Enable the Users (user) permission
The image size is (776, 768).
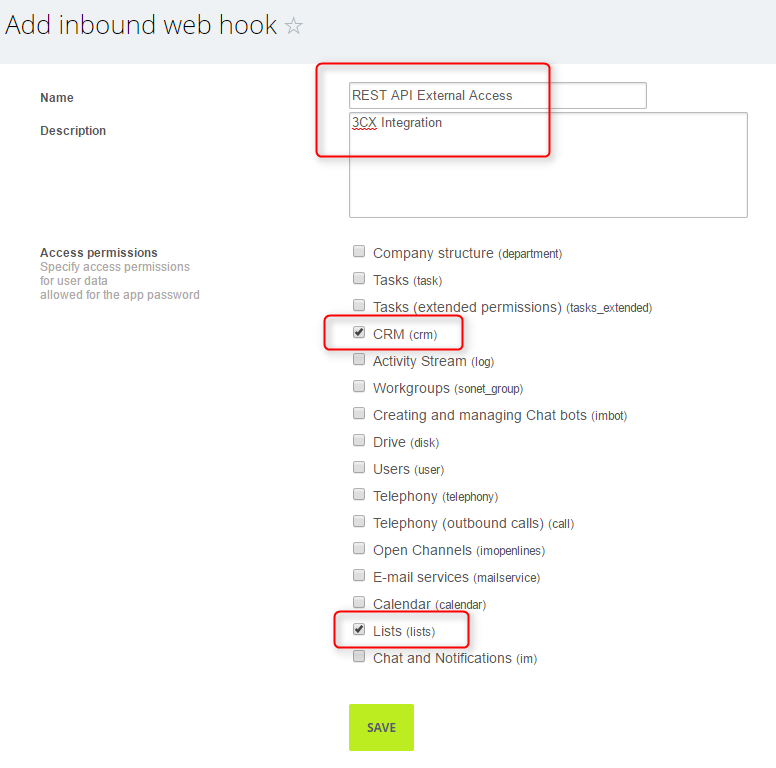pyautogui.click(x=359, y=468)
